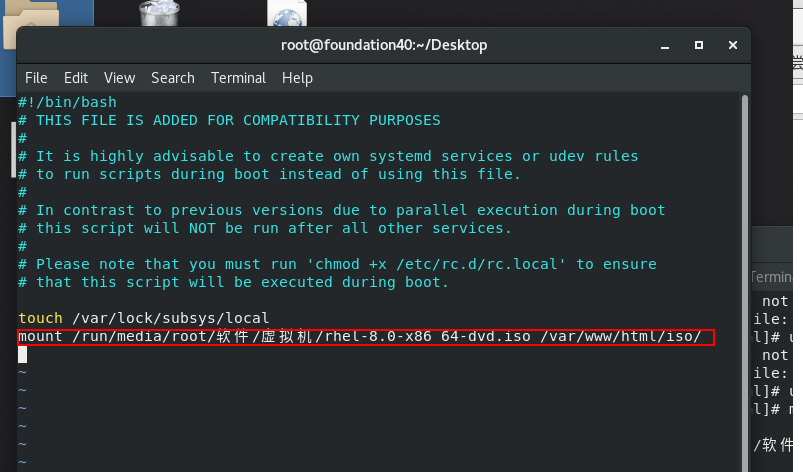This screenshot has height=472, width=803.
Task: Close the terminal window
Action: (733, 46)
